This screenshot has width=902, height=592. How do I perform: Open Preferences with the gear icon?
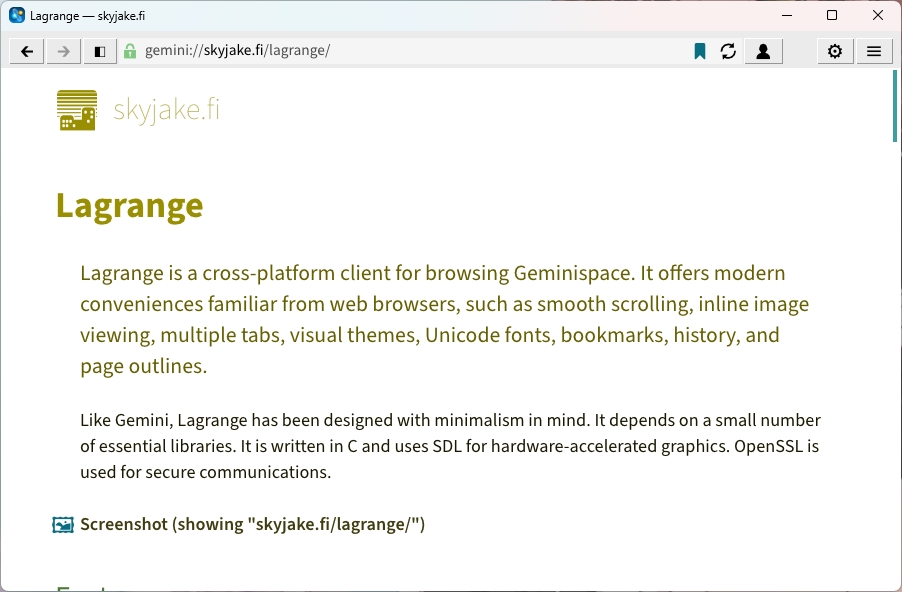pyautogui.click(x=835, y=52)
